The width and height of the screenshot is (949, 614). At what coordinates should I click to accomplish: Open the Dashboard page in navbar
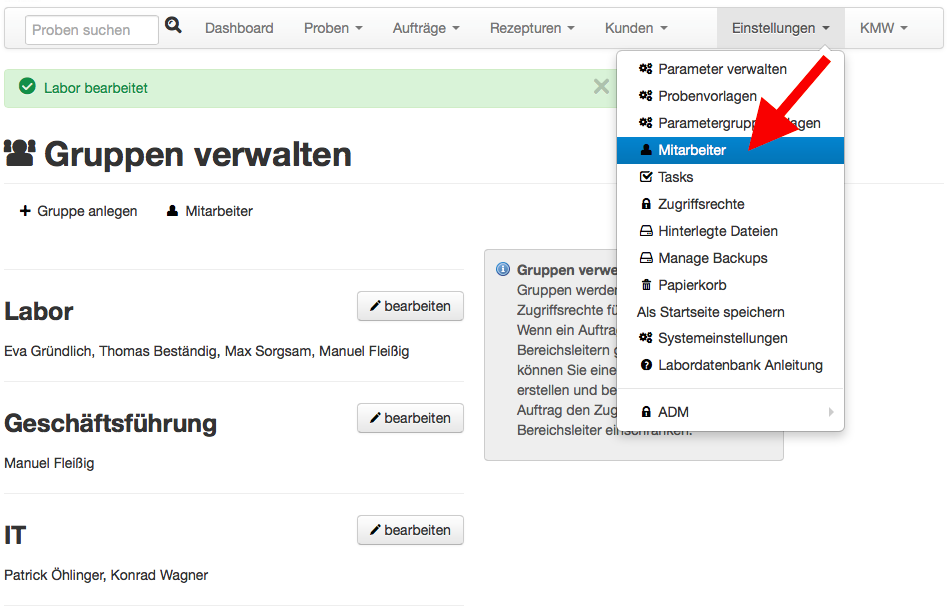tap(239, 28)
